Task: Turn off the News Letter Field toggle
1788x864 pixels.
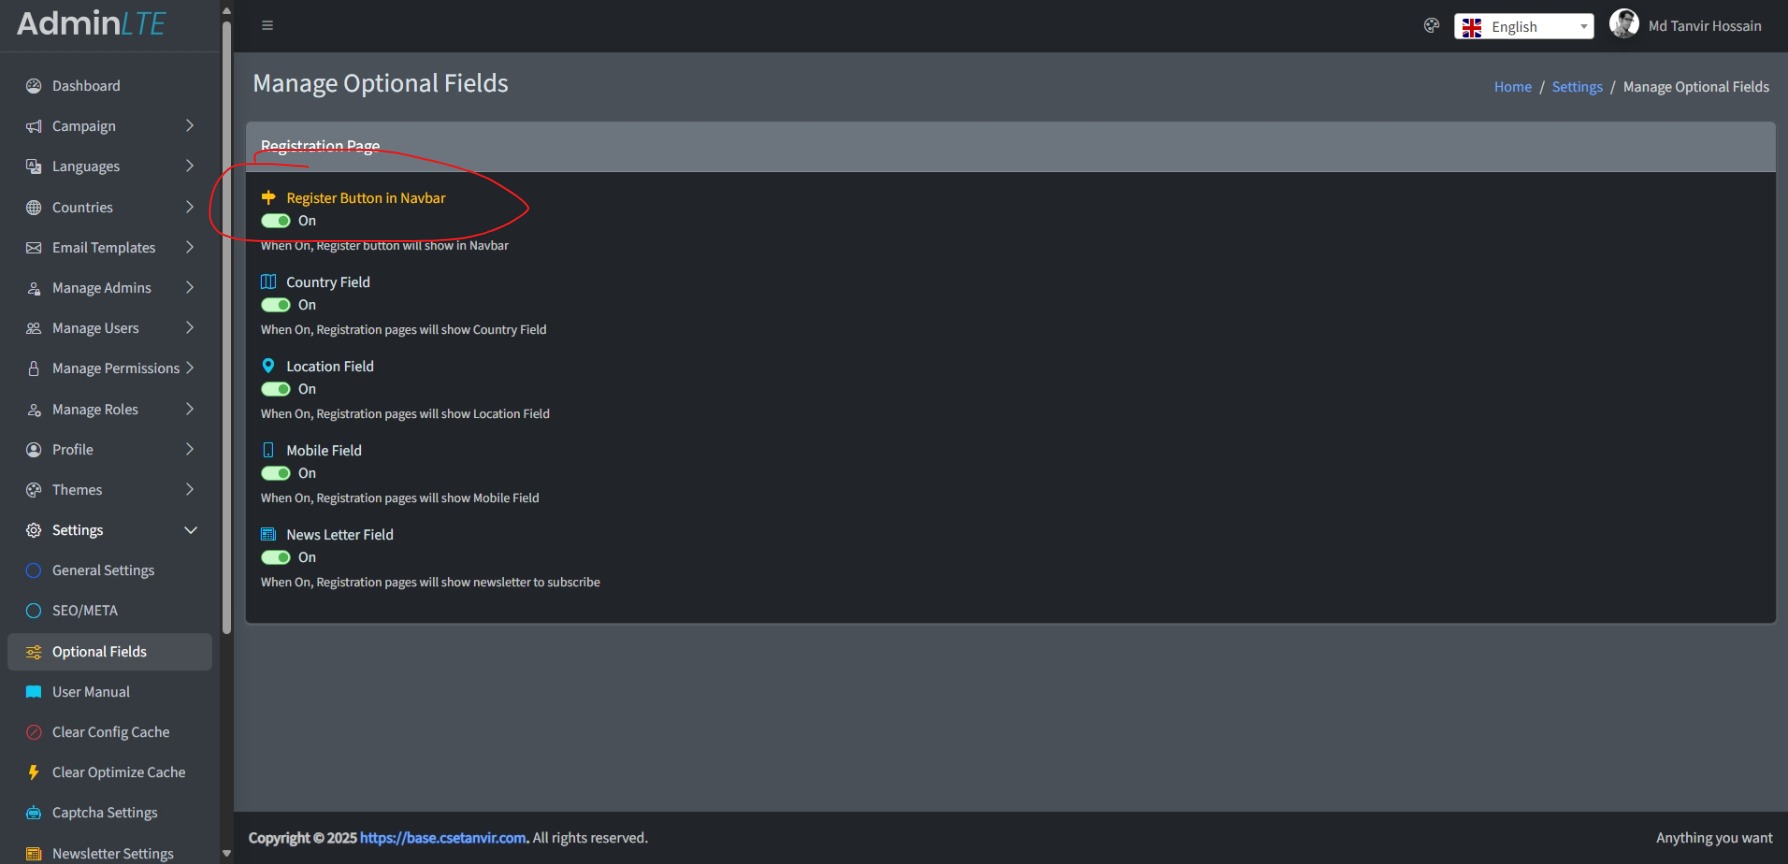Action: (276, 557)
